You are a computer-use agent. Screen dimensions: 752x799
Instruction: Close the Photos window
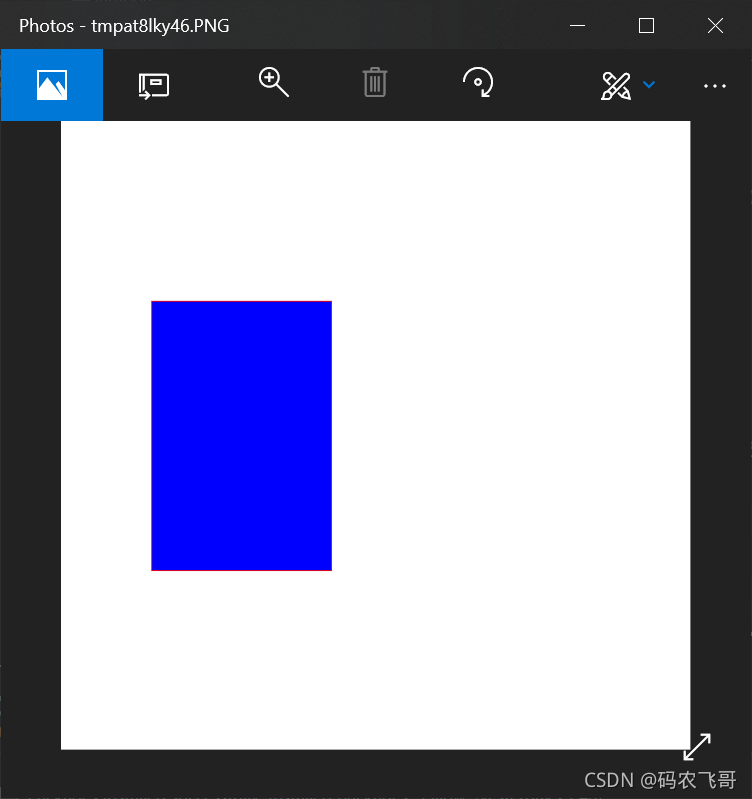pos(715,25)
